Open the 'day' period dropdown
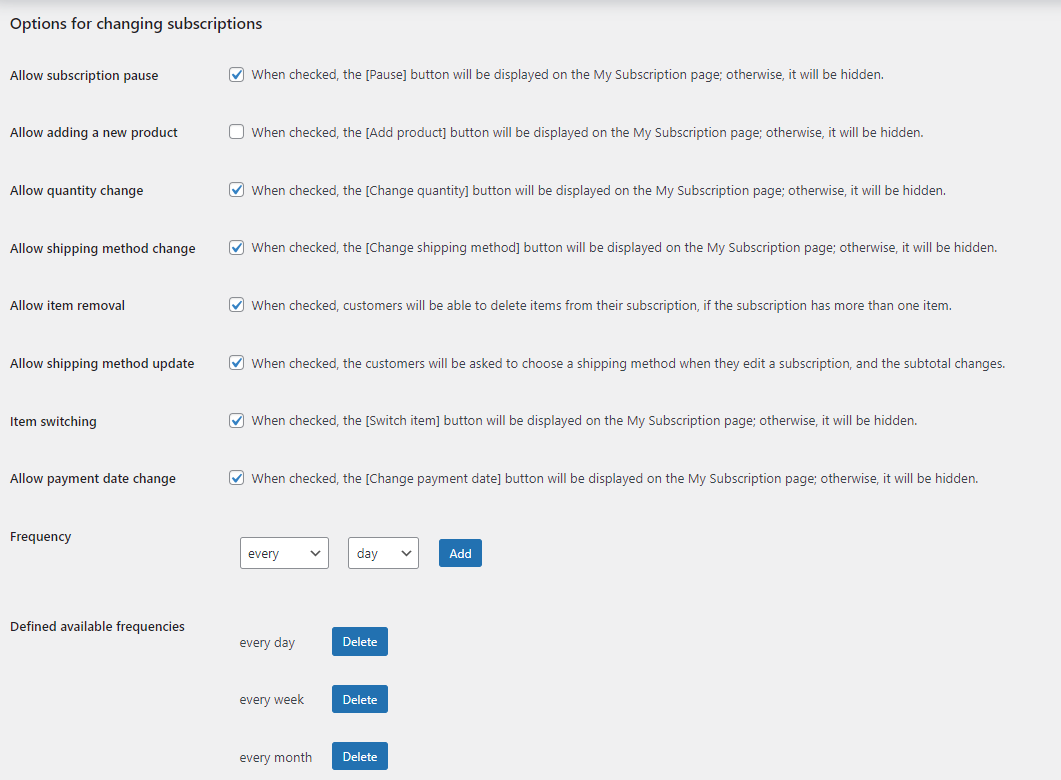Viewport: 1061px width, 780px height. 383,552
